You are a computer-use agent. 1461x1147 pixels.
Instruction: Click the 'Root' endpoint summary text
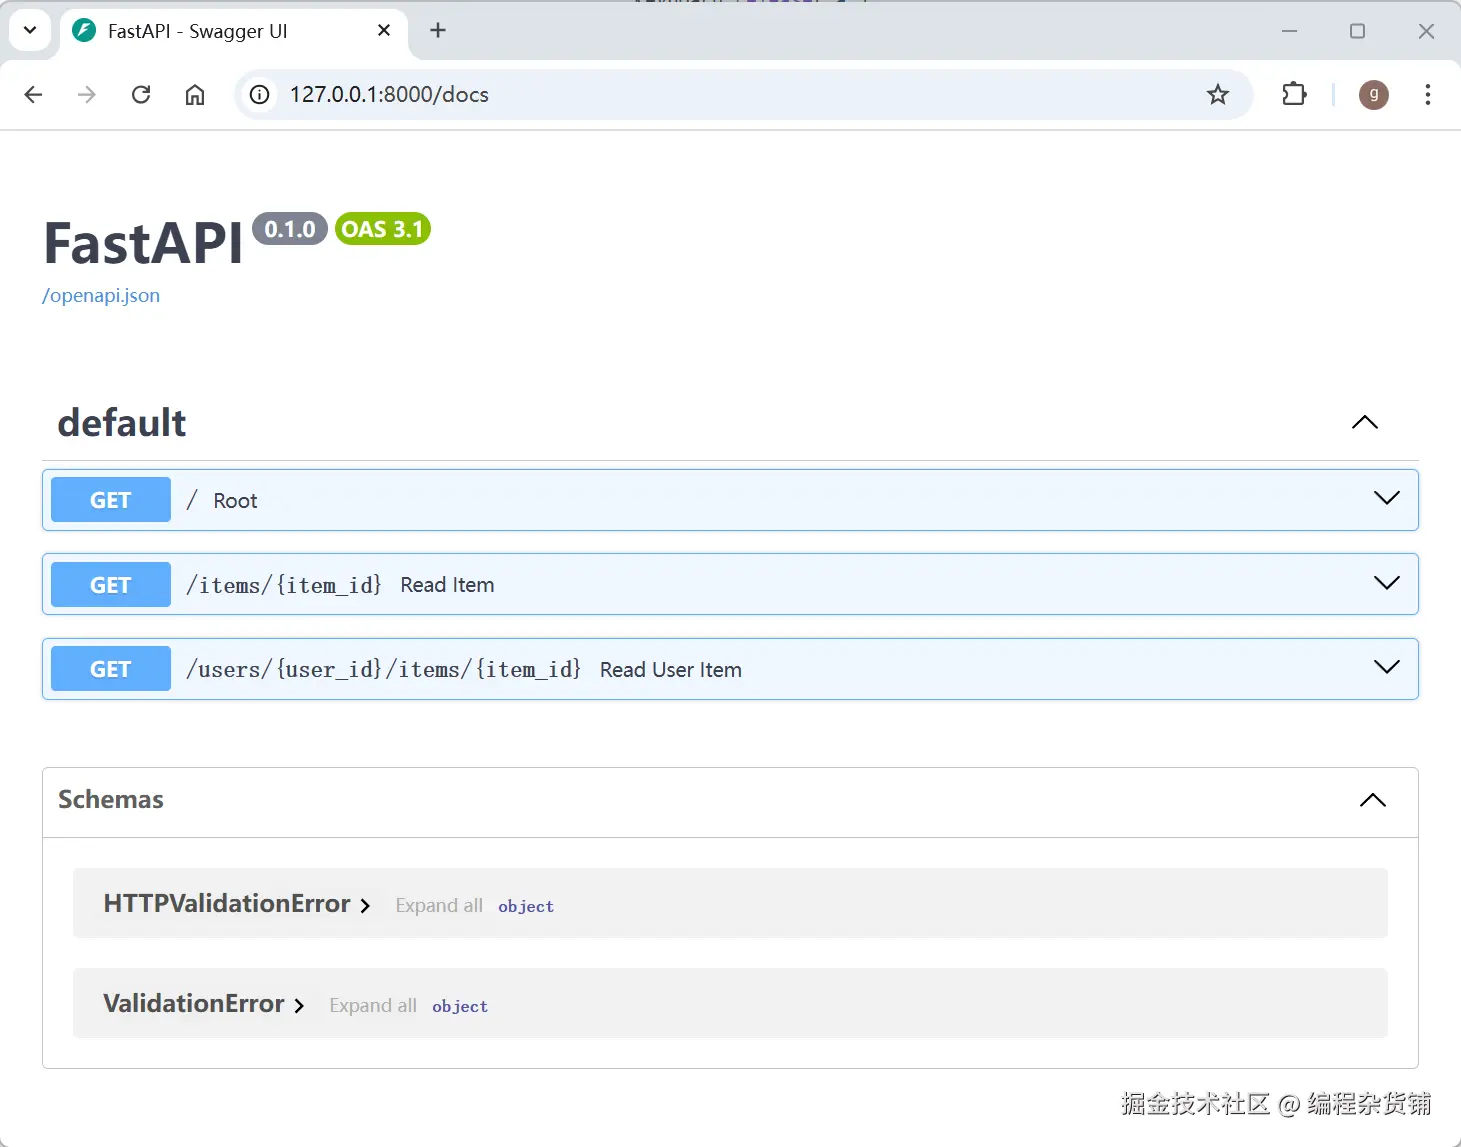click(235, 501)
